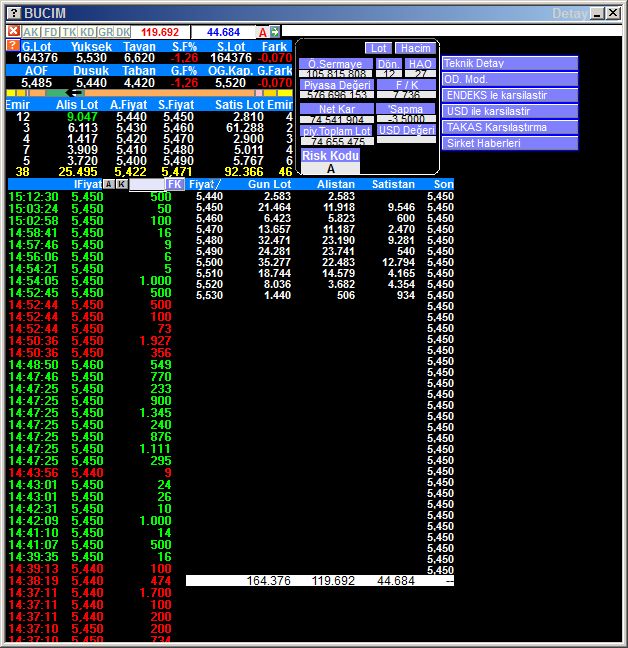Viewport: 628px width, 648px height.
Task: Click the Piyasa Değeri label
Action: [x=337, y=85]
